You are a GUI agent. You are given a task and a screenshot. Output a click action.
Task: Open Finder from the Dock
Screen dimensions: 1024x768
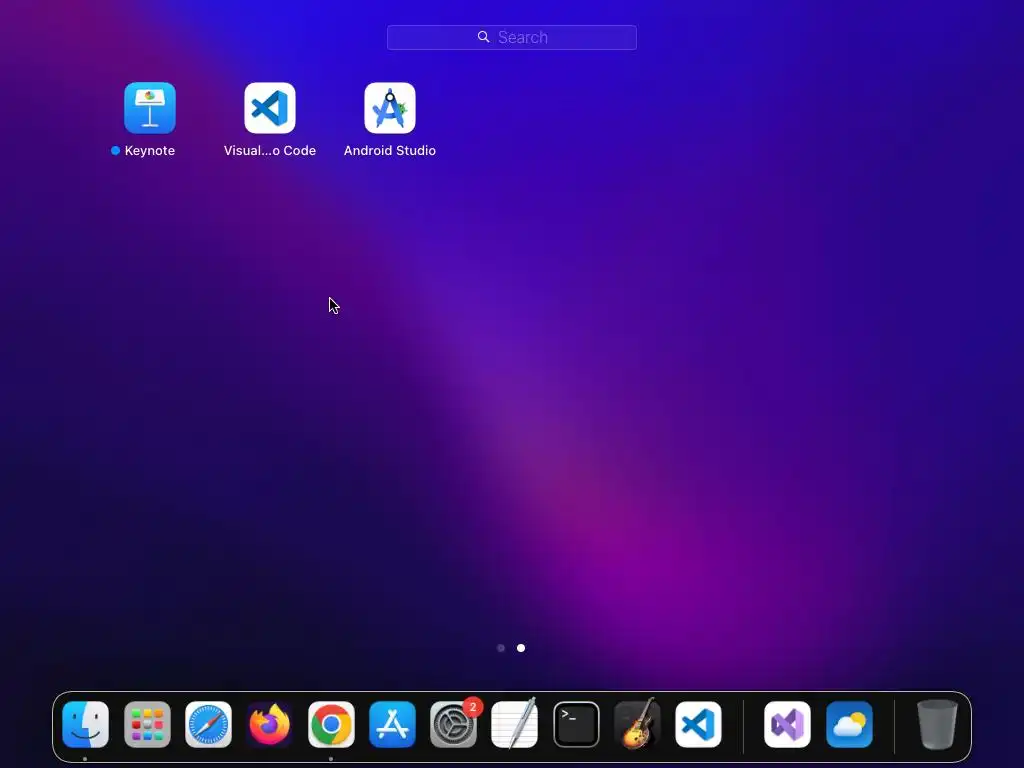tap(86, 724)
